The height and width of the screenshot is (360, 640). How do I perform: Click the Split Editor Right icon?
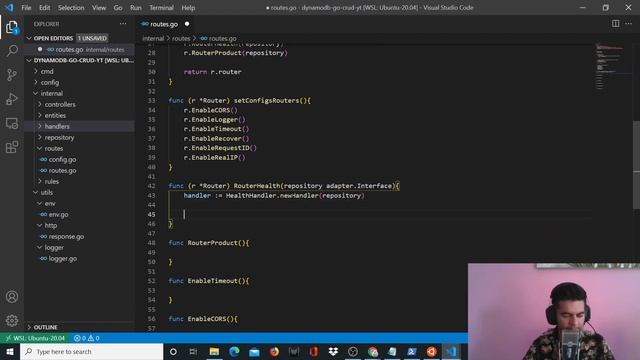615,24
